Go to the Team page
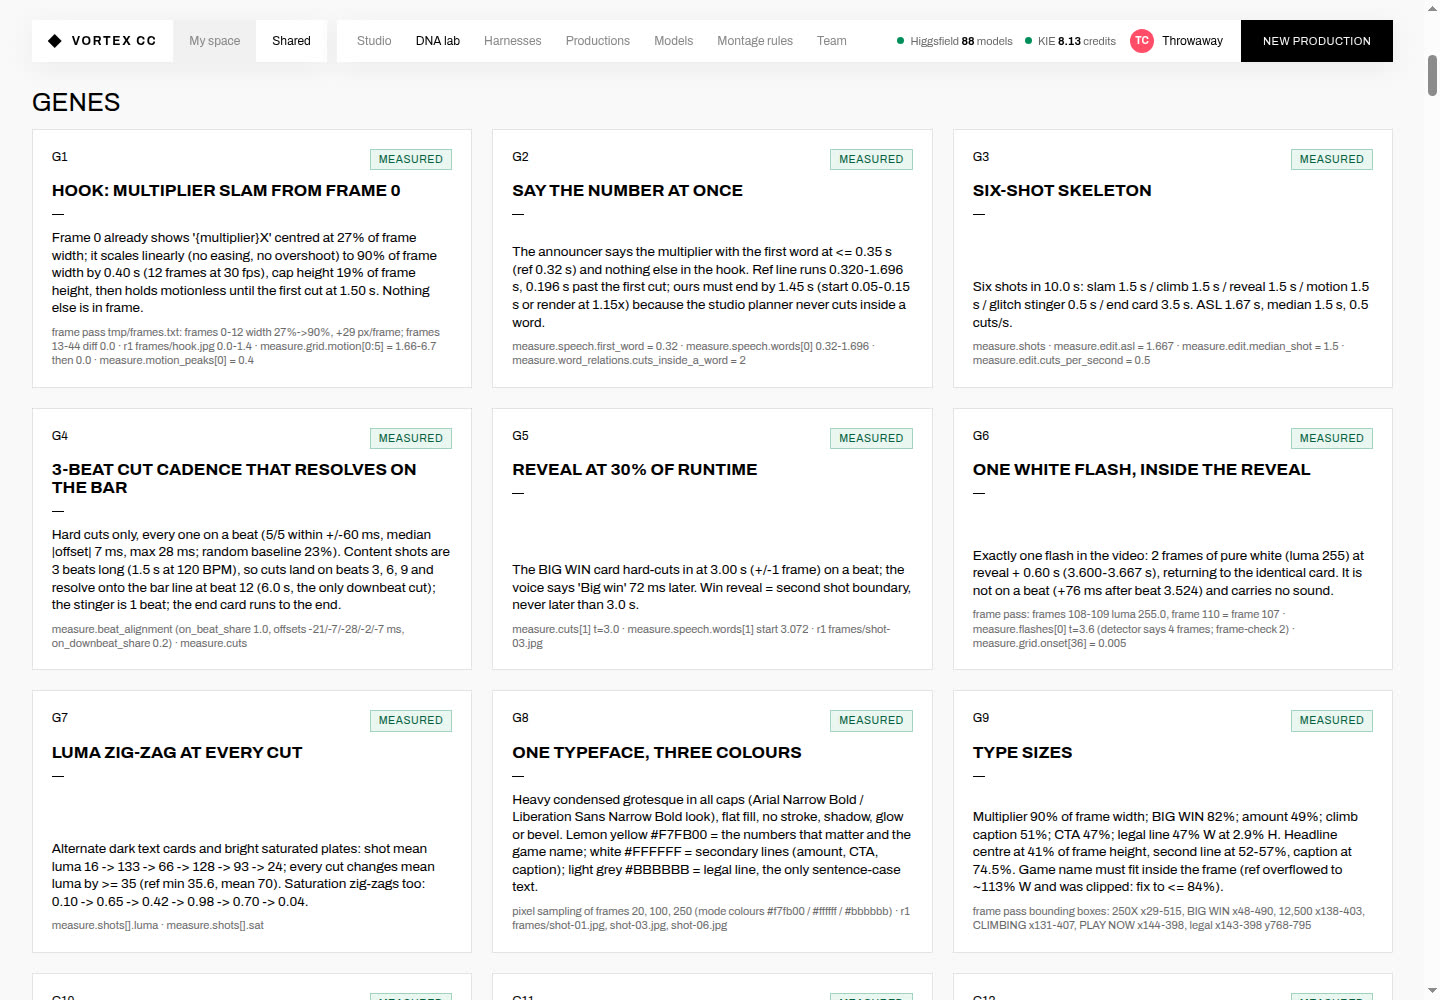1440x1000 pixels. click(832, 41)
